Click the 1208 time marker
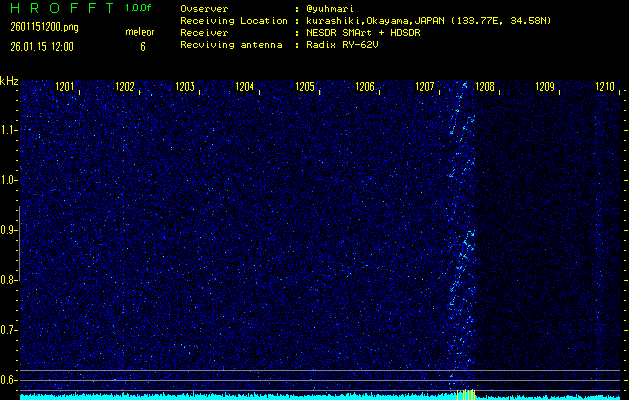The height and width of the screenshot is (400, 629). 485,87
